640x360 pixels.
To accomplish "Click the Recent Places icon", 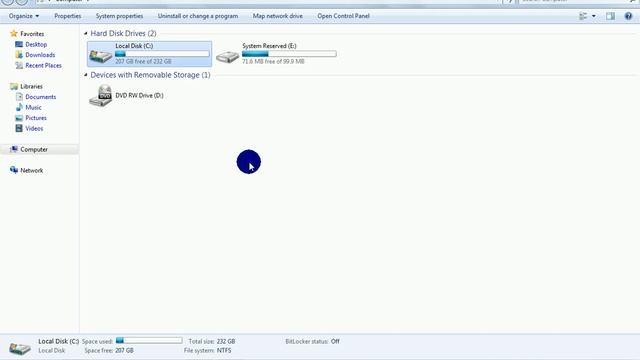I will pos(19,65).
